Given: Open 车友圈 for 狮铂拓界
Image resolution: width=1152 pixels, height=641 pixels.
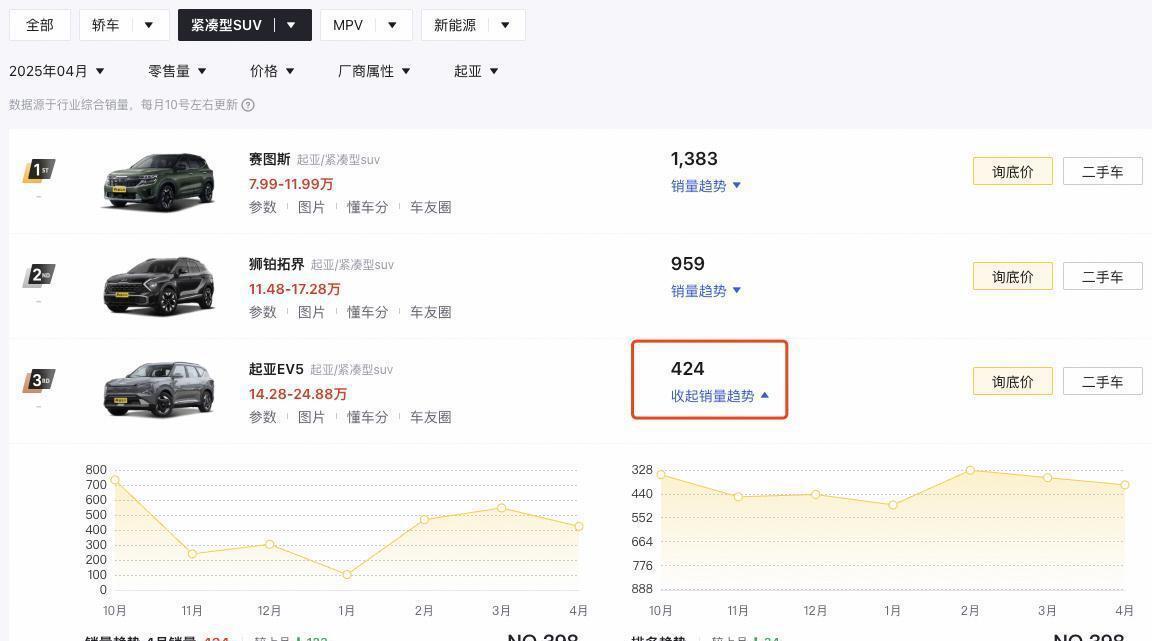Looking at the screenshot, I should [x=431, y=312].
